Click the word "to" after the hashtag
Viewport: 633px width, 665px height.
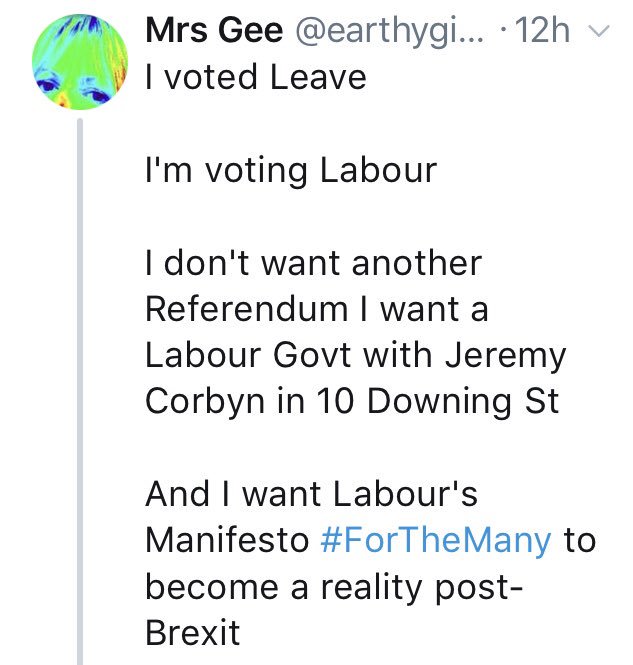click(x=580, y=540)
